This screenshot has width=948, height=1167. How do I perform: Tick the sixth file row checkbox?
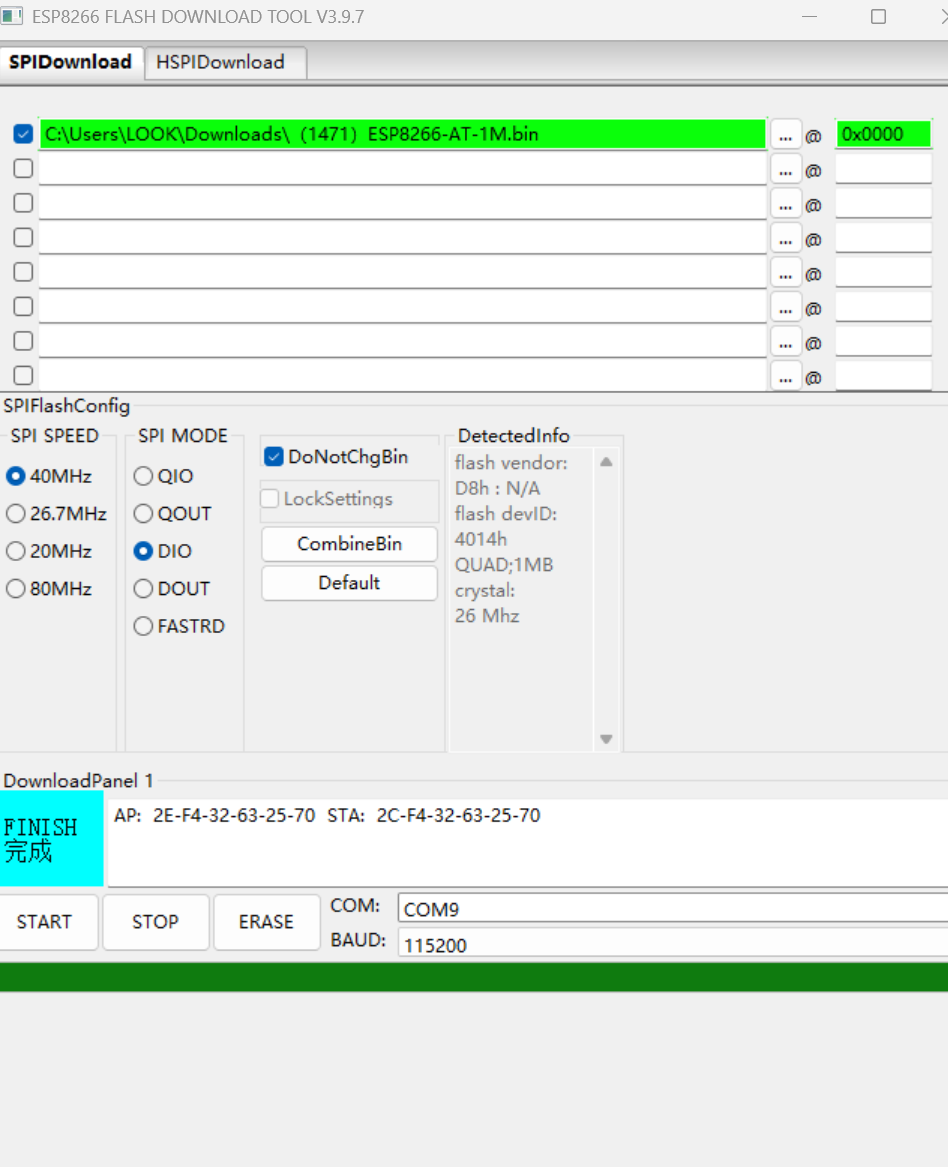tap(23, 306)
